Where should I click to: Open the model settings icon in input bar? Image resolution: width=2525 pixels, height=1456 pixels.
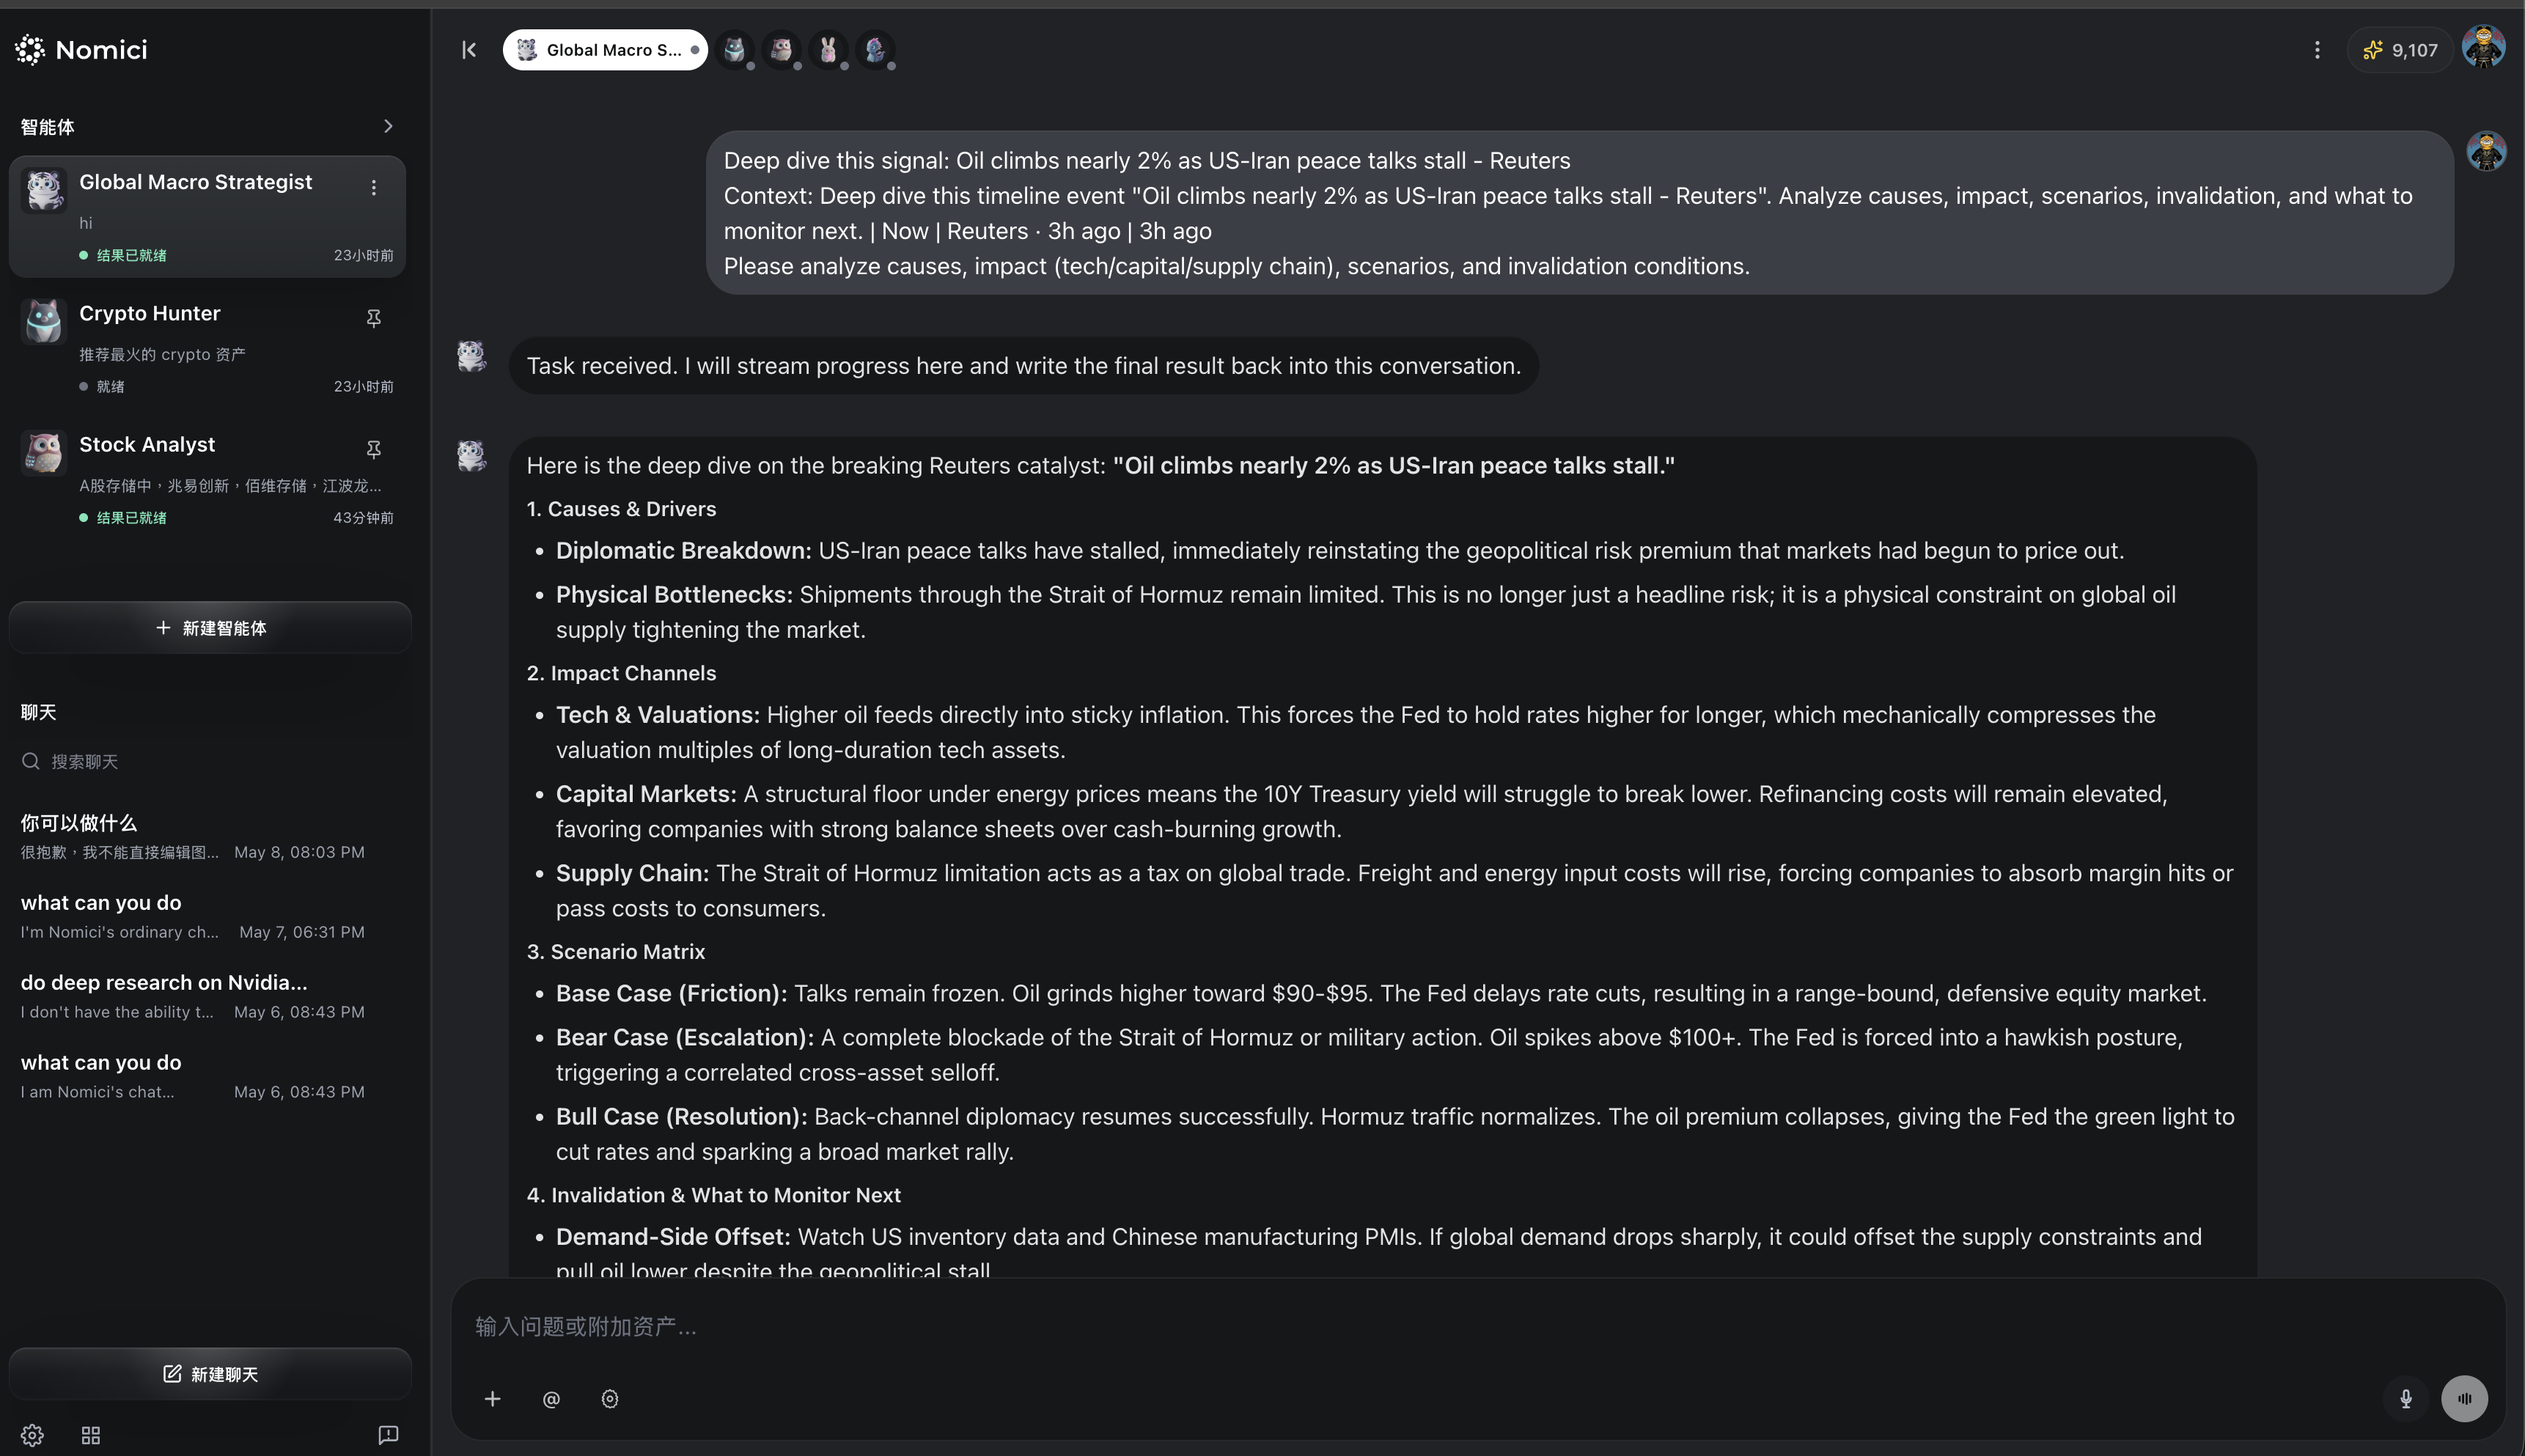coord(610,1399)
